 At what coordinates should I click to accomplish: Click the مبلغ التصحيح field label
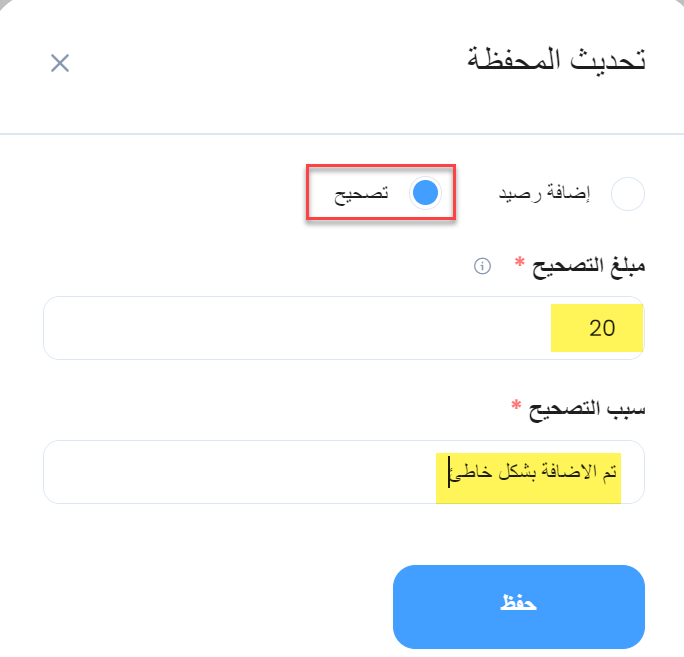(588, 266)
